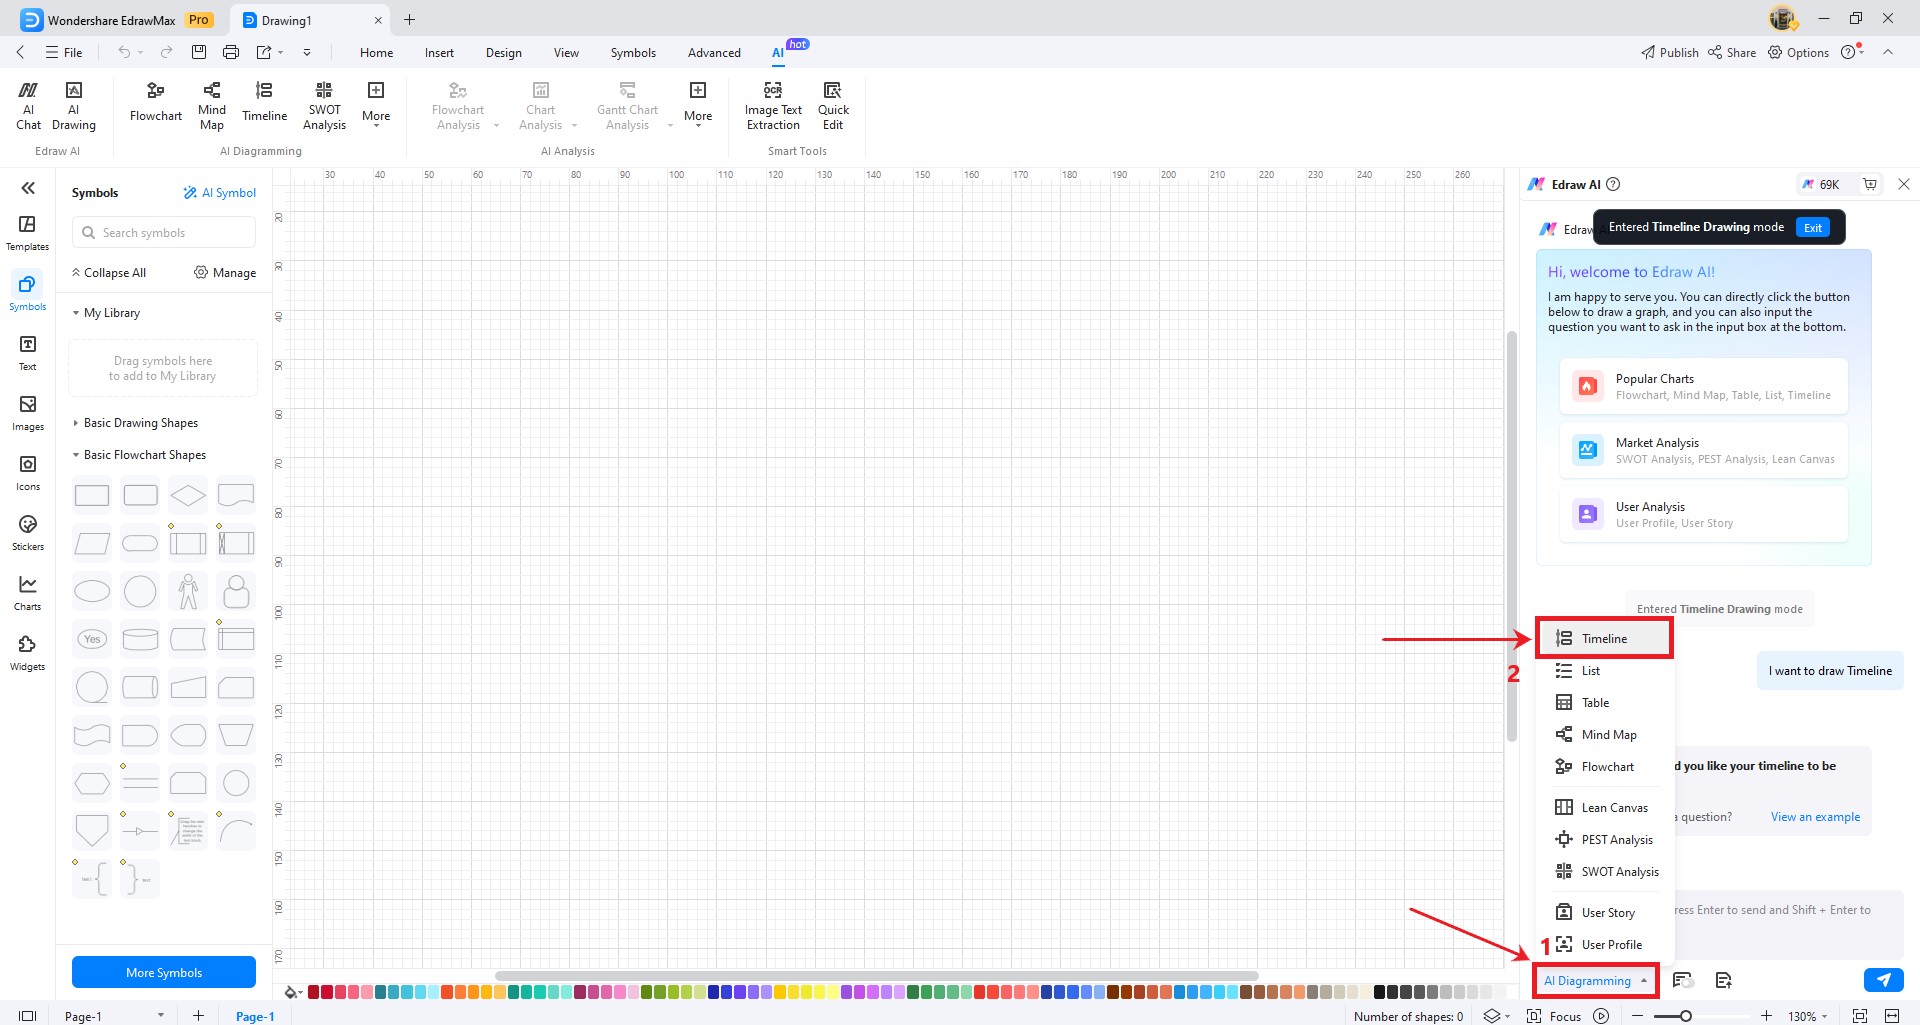Open the Icons panel in left sidebar
The image size is (1920, 1025).
coord(28,473)
